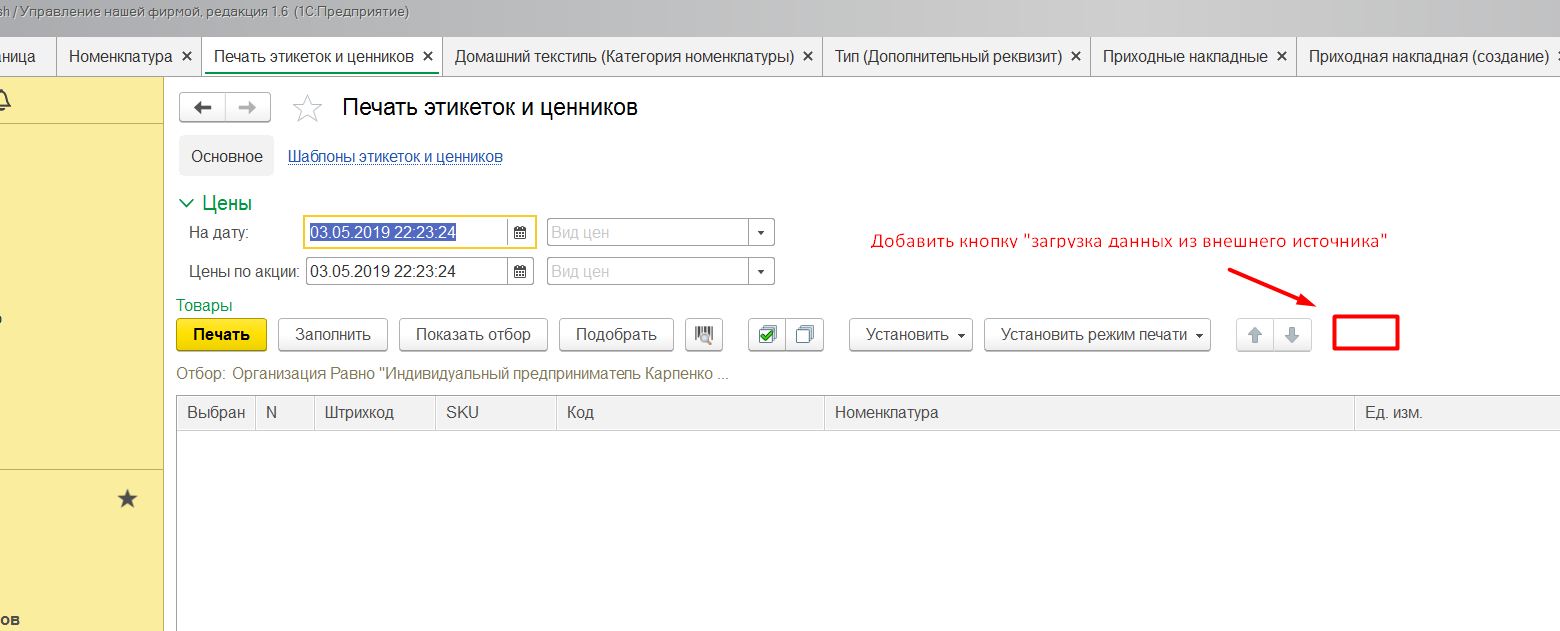Click the 'На дату' date input field
This screenshot has height=631, width=1560.
pyautogui.click(x=405, y=232)
